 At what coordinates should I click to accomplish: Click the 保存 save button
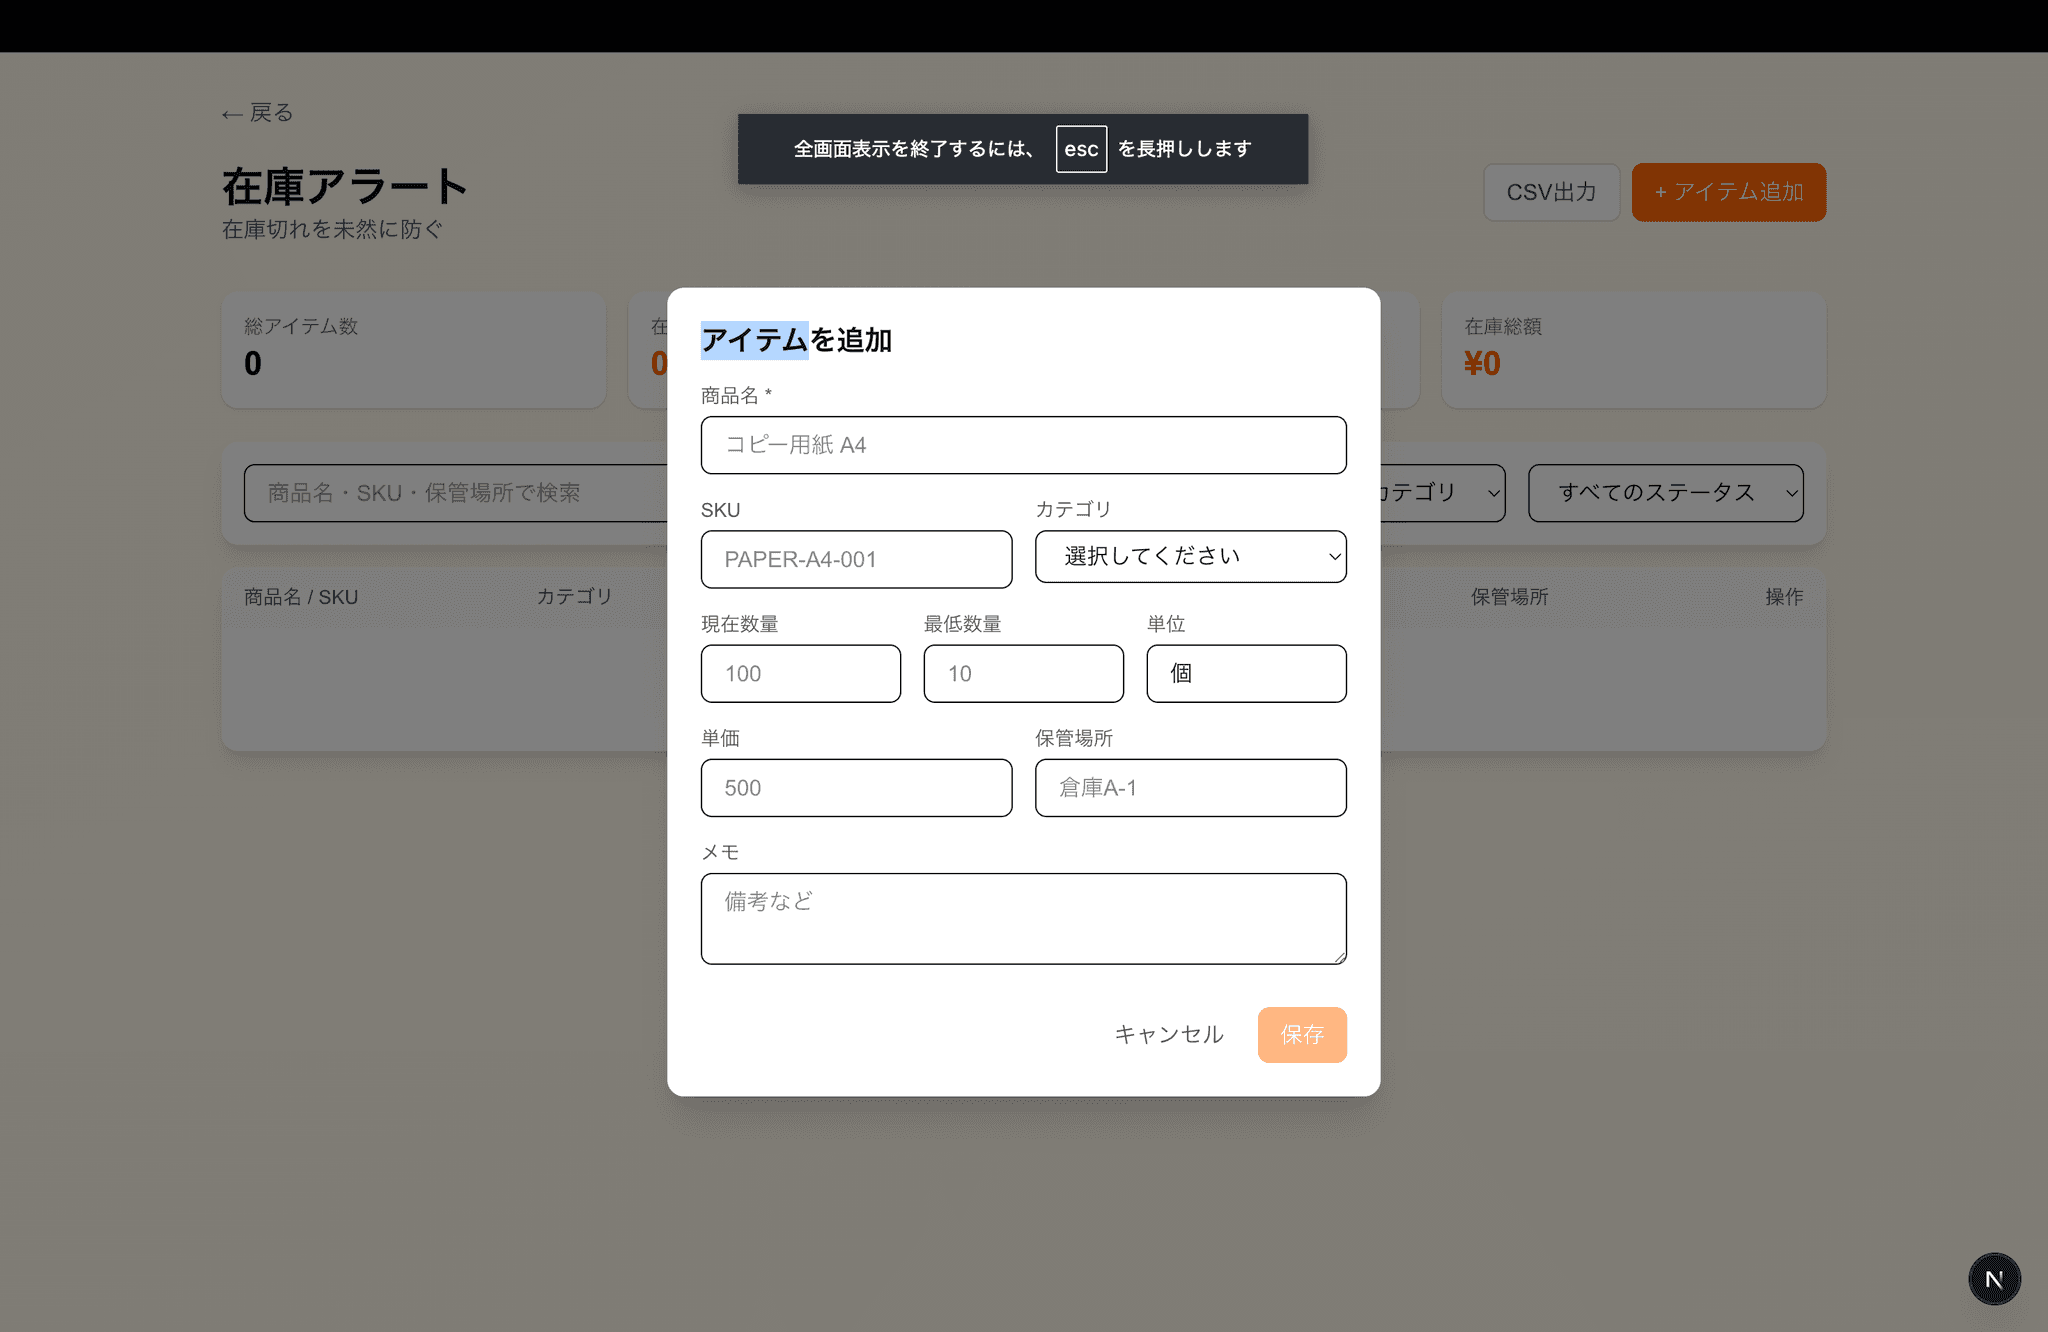1301,1034
